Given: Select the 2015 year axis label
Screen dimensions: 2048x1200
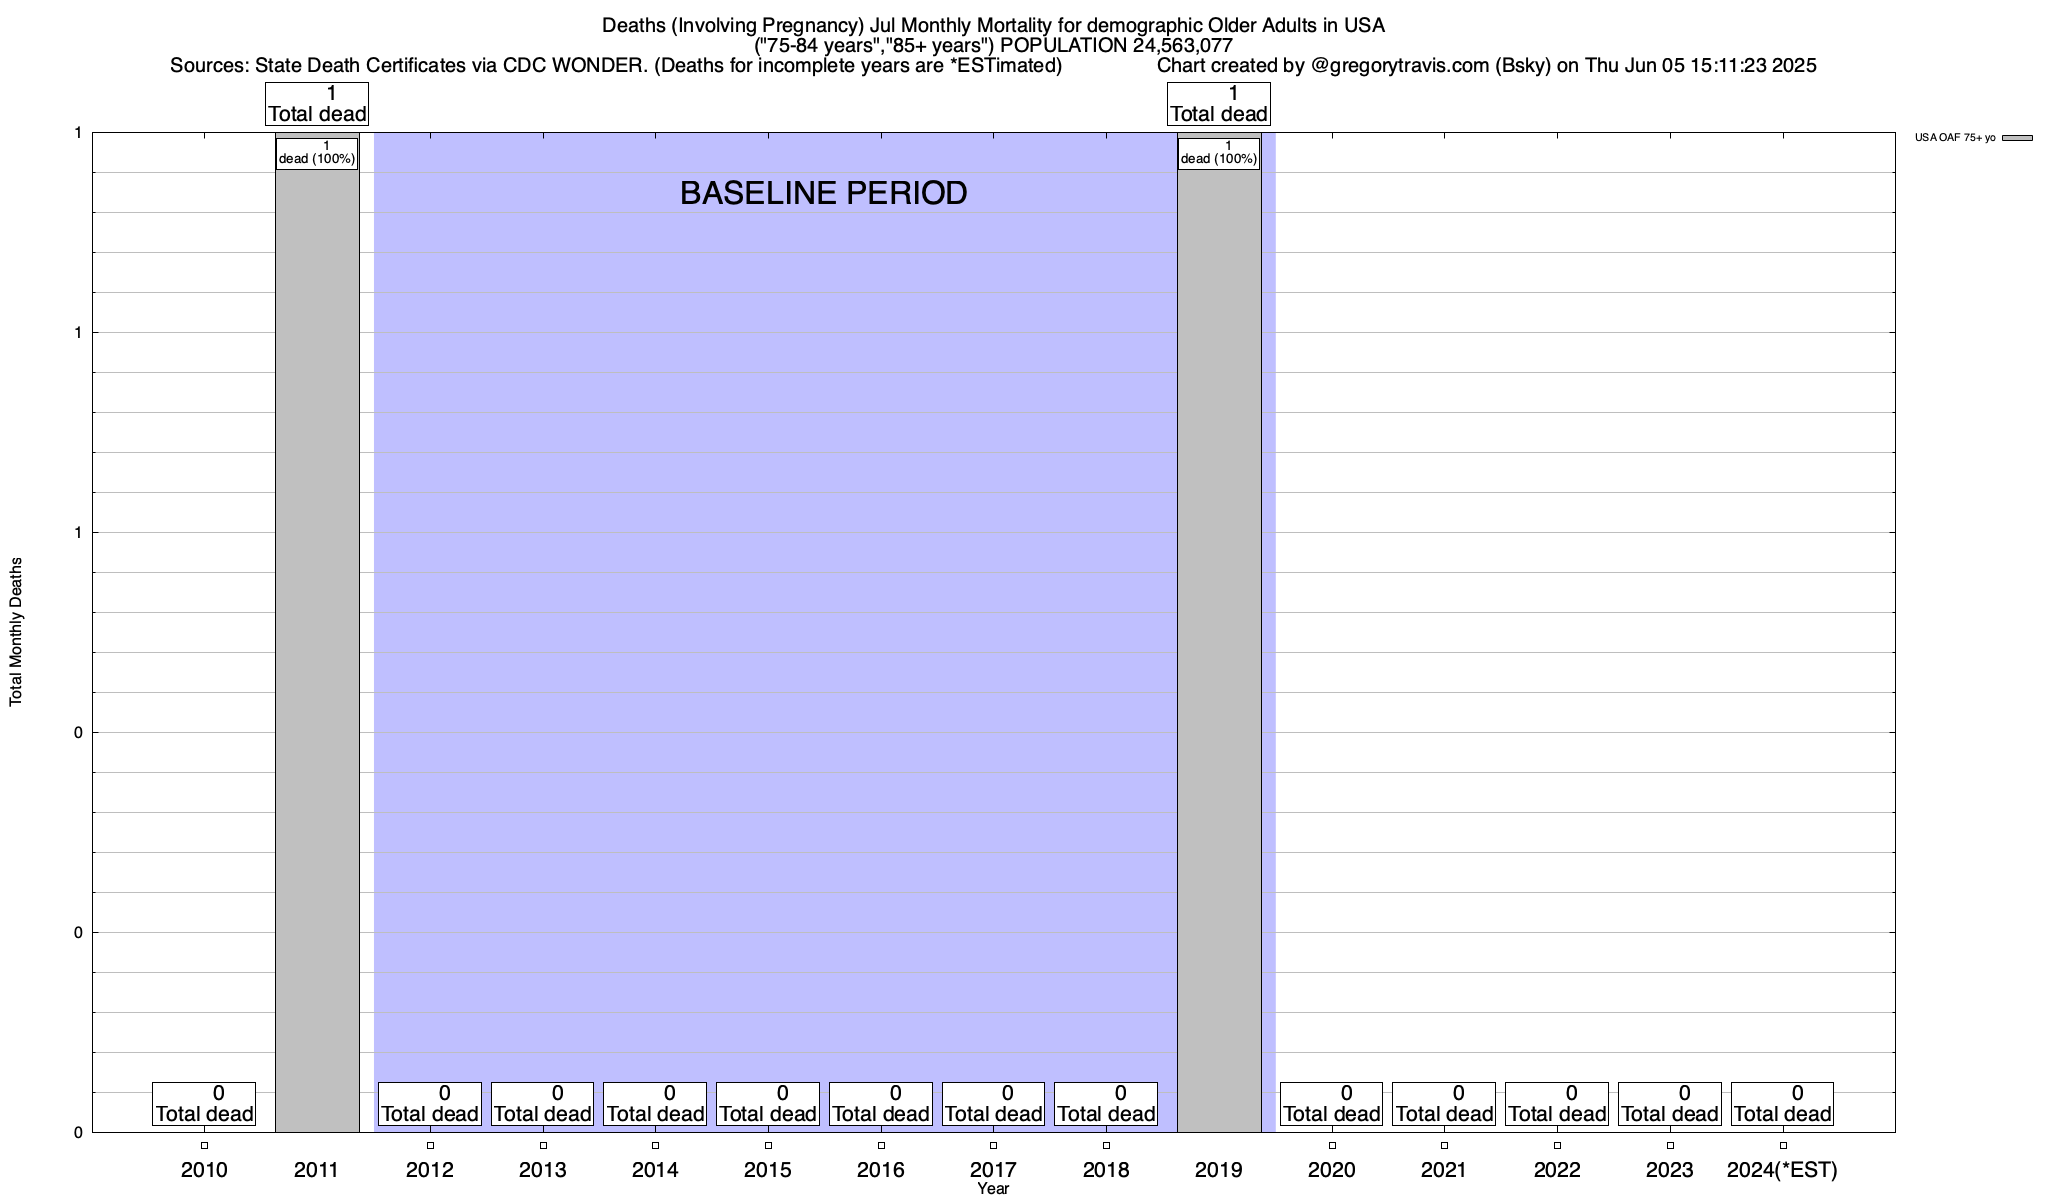Looking at the screenshot, I should click(768, 1170).
